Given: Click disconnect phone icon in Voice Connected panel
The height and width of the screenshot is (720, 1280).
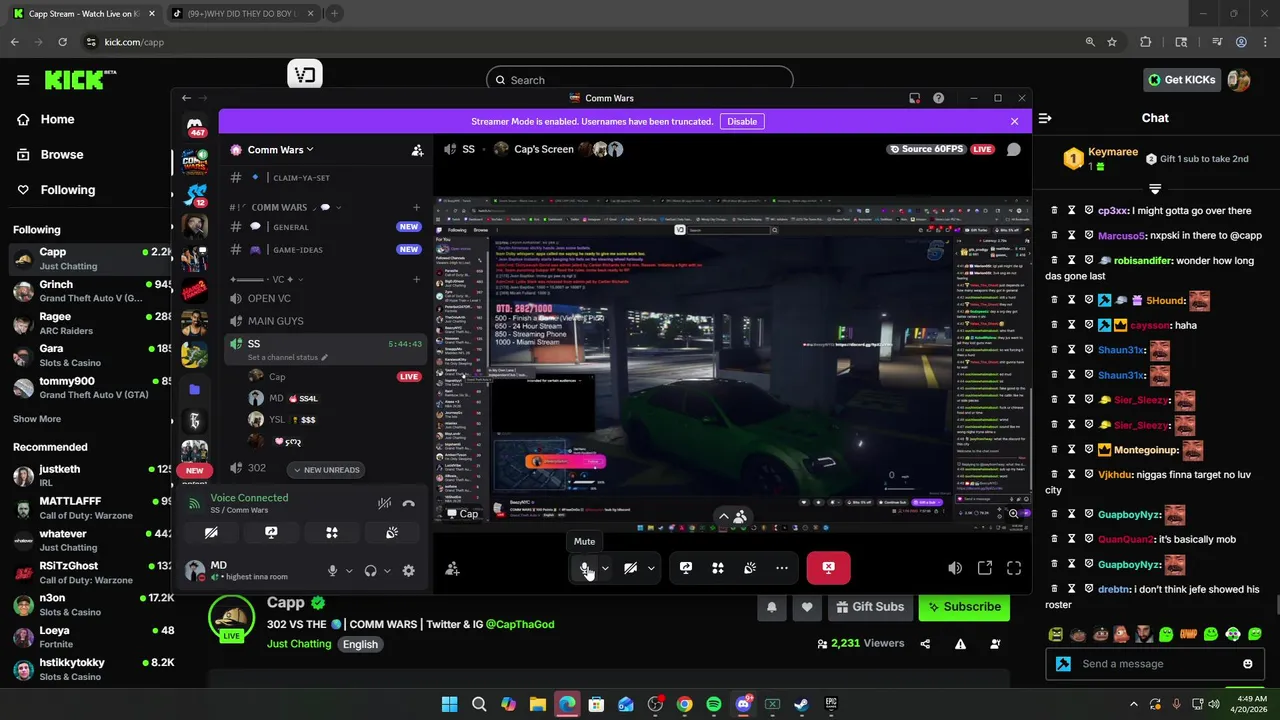Looking at the screenshot, I should 408,504.
